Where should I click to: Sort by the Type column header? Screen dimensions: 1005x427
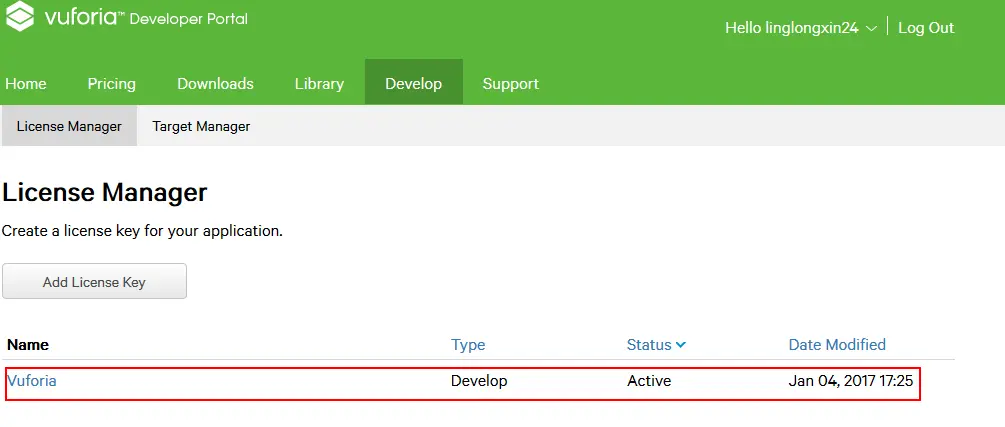pyautogui.click(x=468, y=345)
